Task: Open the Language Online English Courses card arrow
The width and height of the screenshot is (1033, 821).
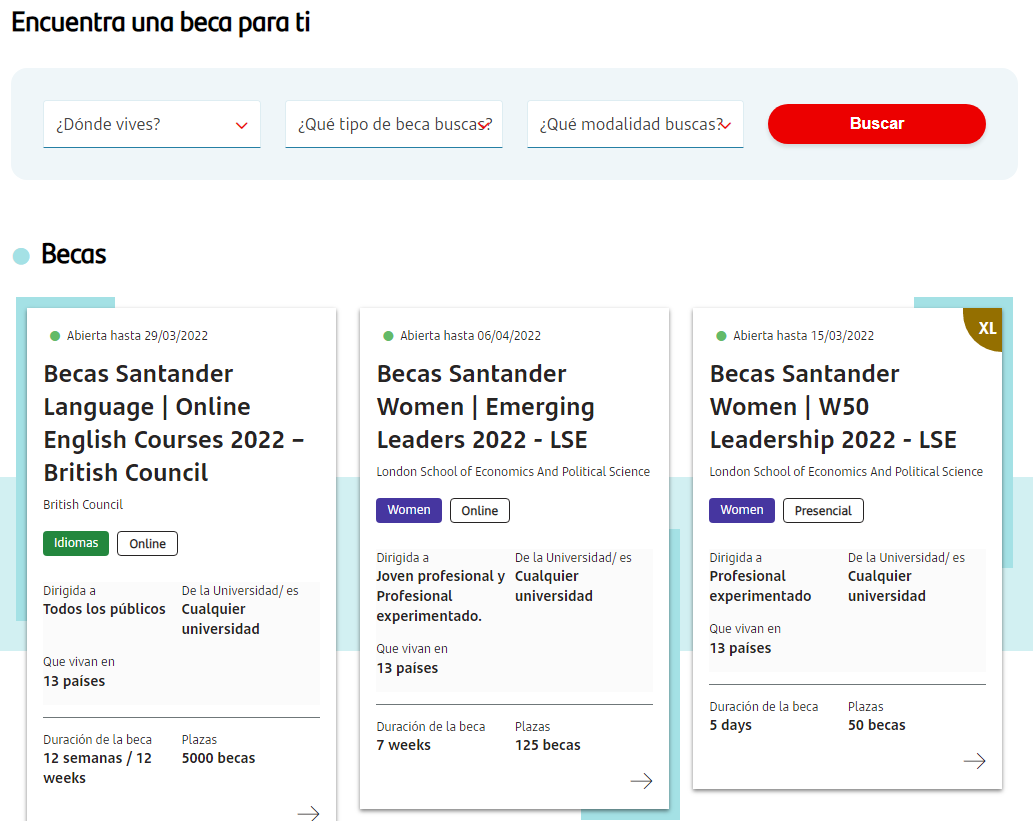Action: coord(308,813)
